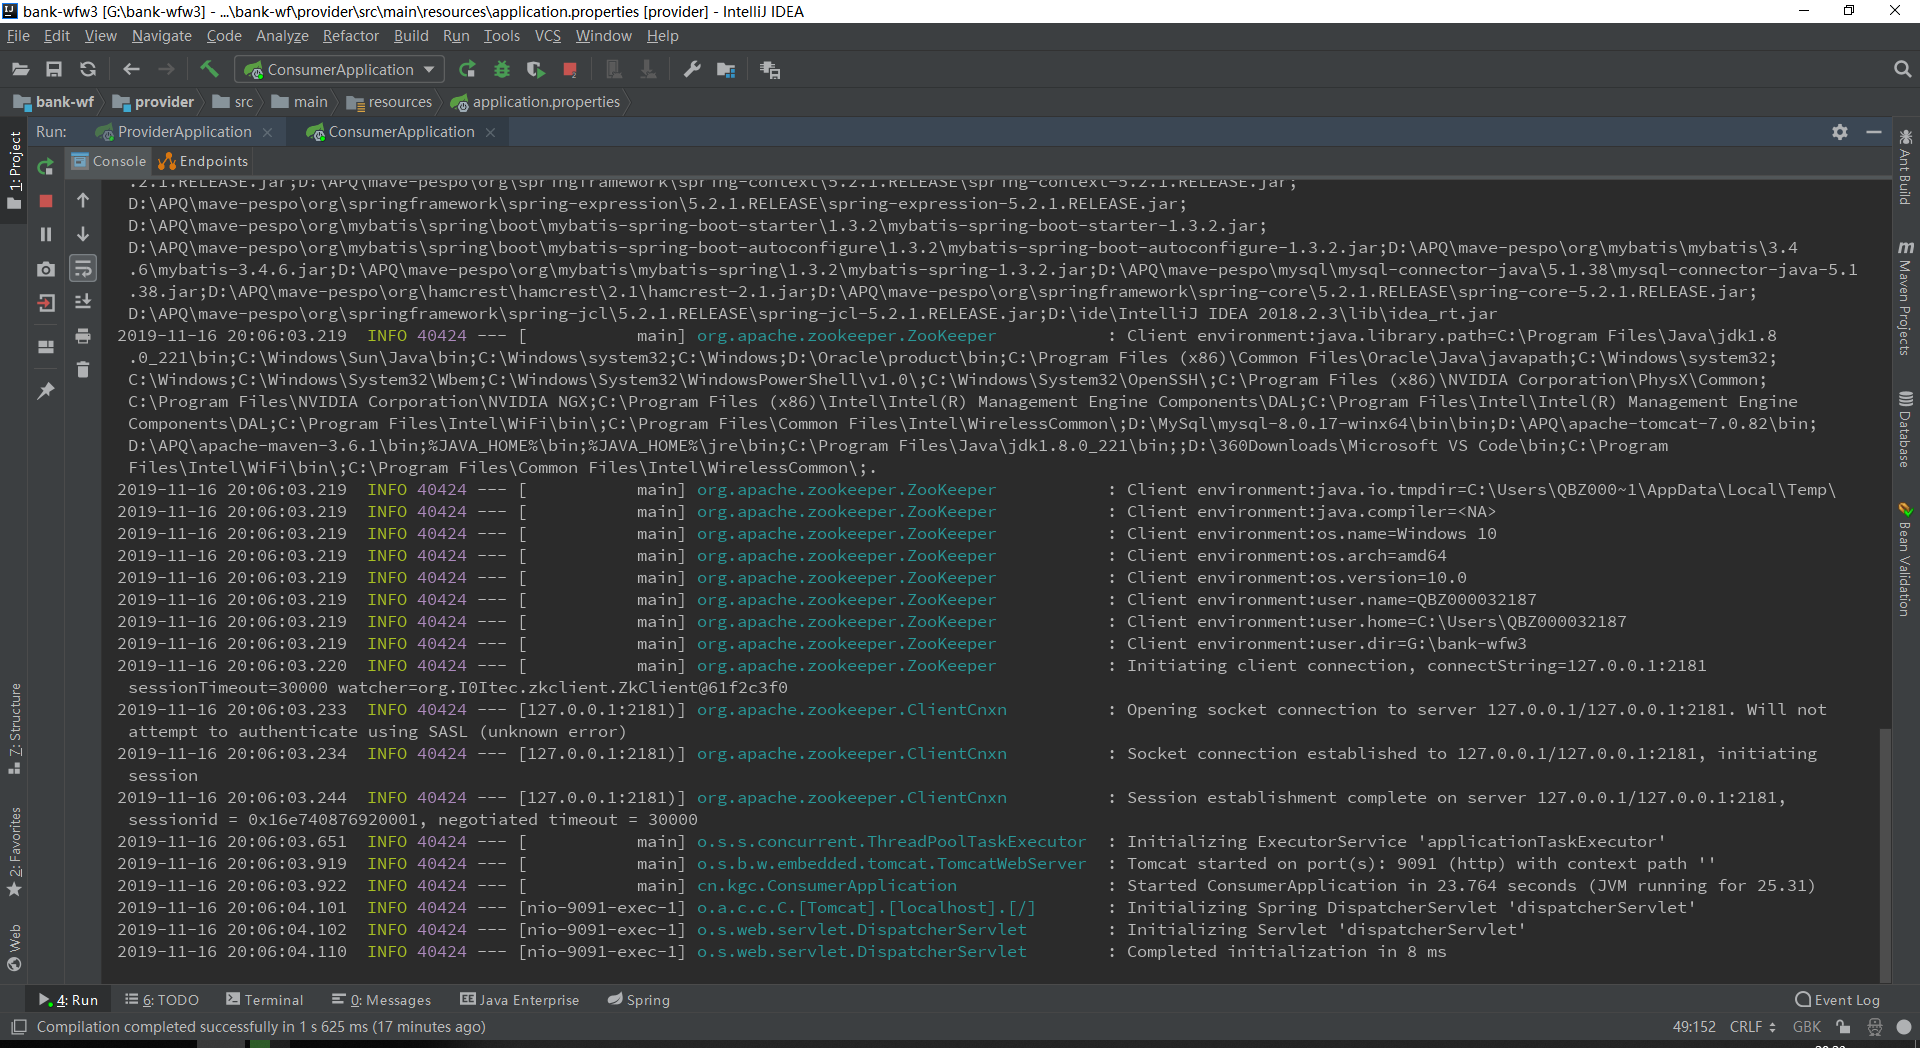Open Maven Projects side panel
Screen dimensions: 1920x1048
click(x=1905, y=297)
